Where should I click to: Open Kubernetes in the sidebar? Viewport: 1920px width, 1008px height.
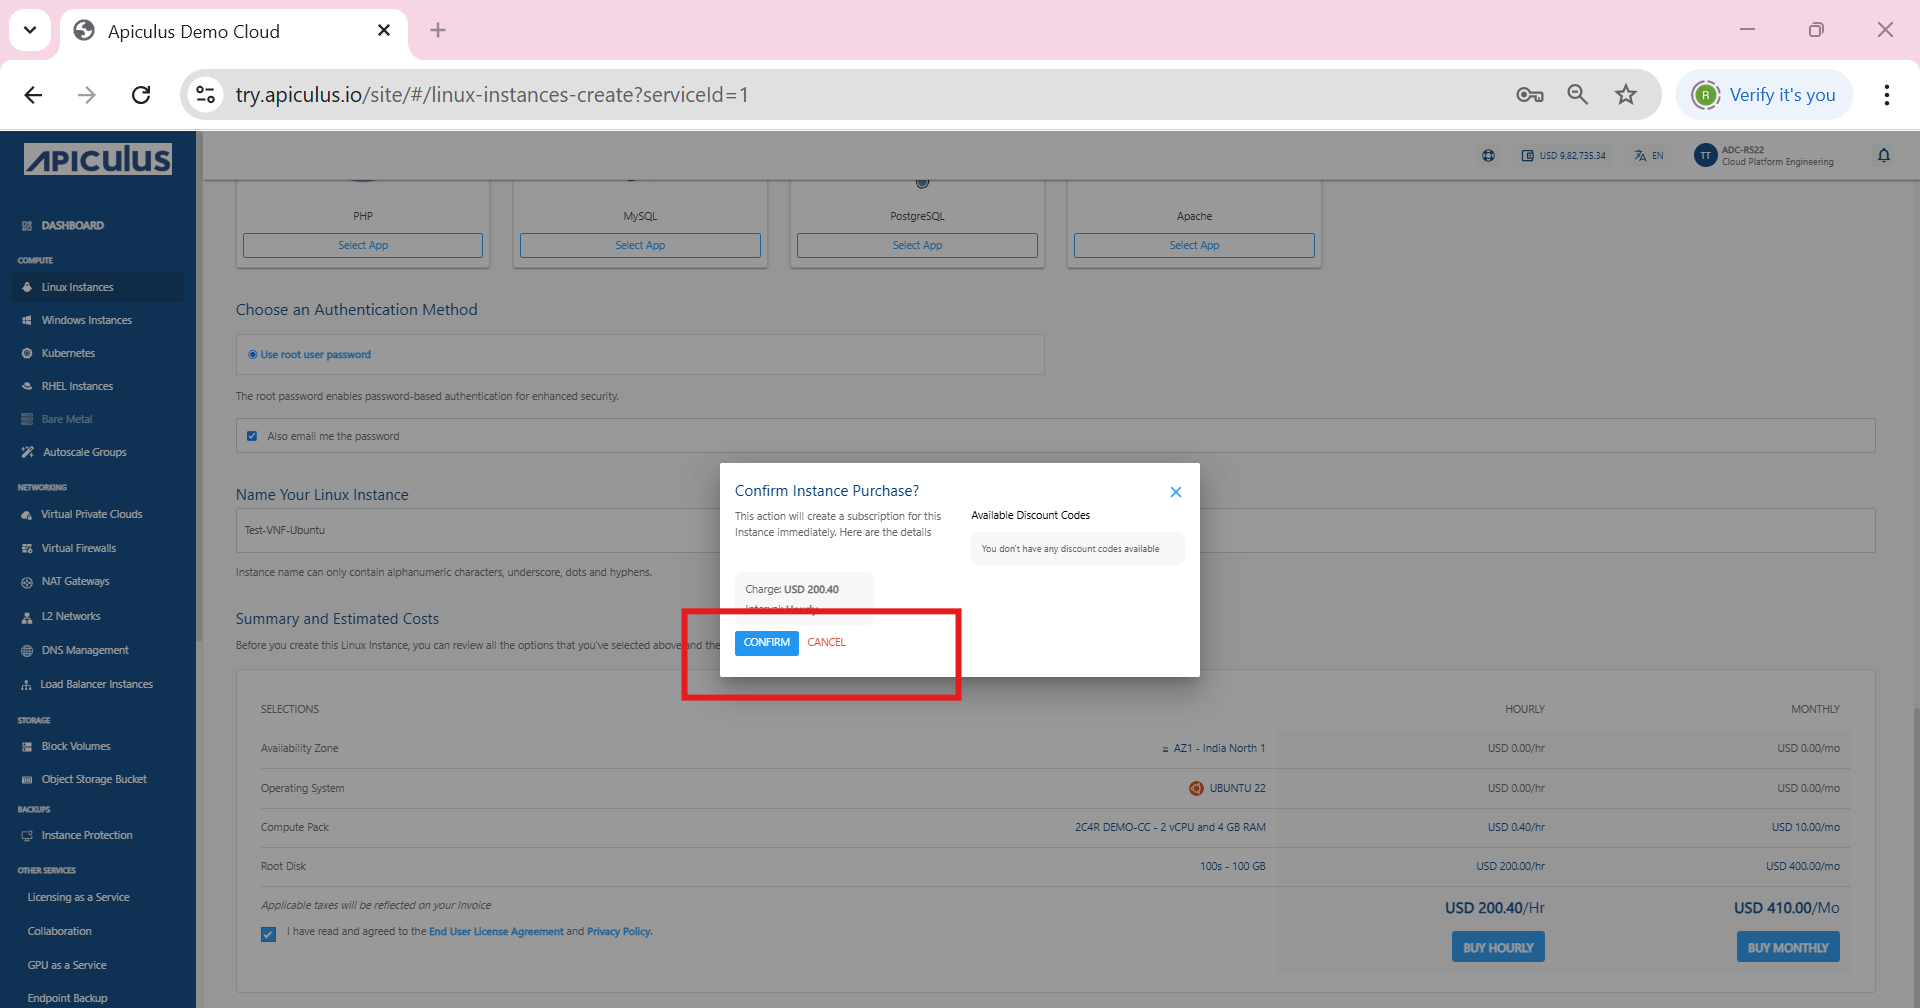pyautogui.click(x=68, y=353)
